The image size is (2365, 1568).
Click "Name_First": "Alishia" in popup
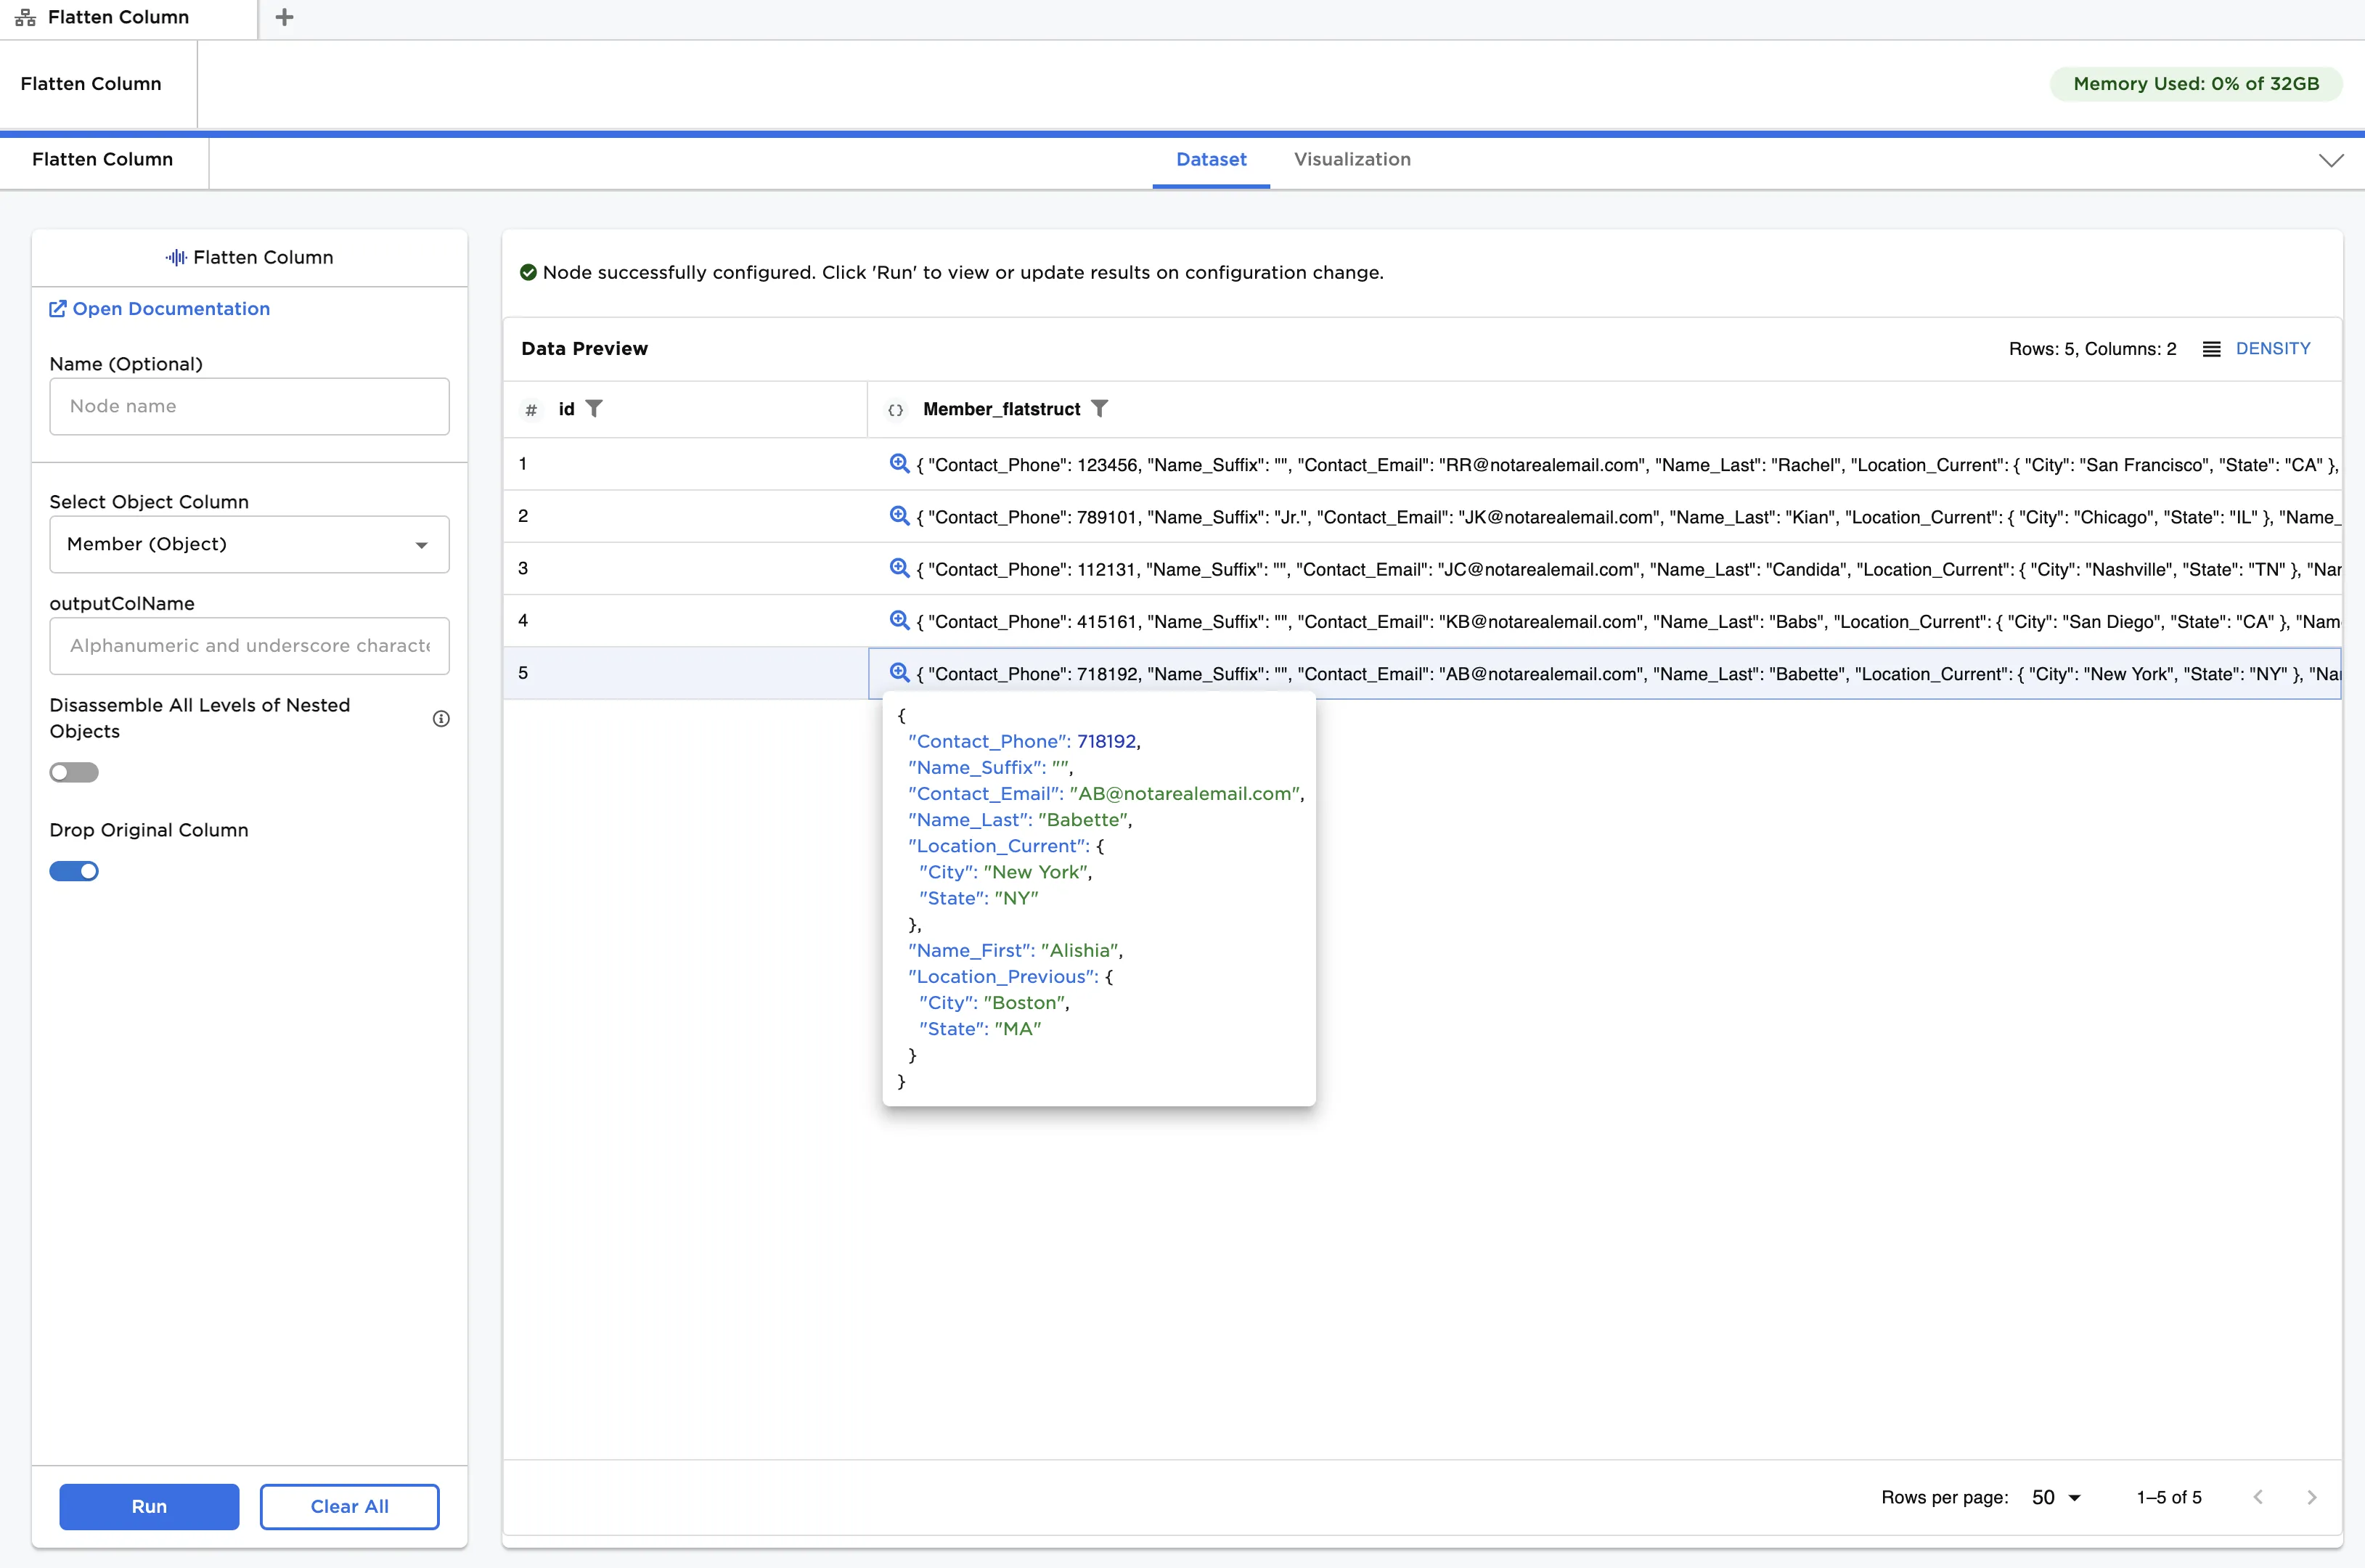[x=1015, y=950]
